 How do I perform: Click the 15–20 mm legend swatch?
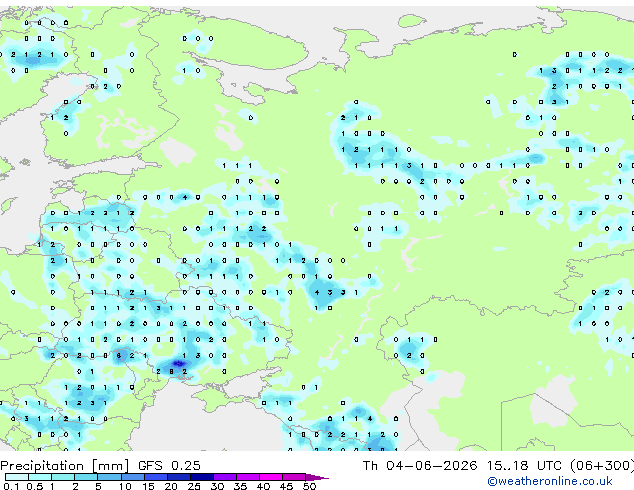(x=156, y=477)
